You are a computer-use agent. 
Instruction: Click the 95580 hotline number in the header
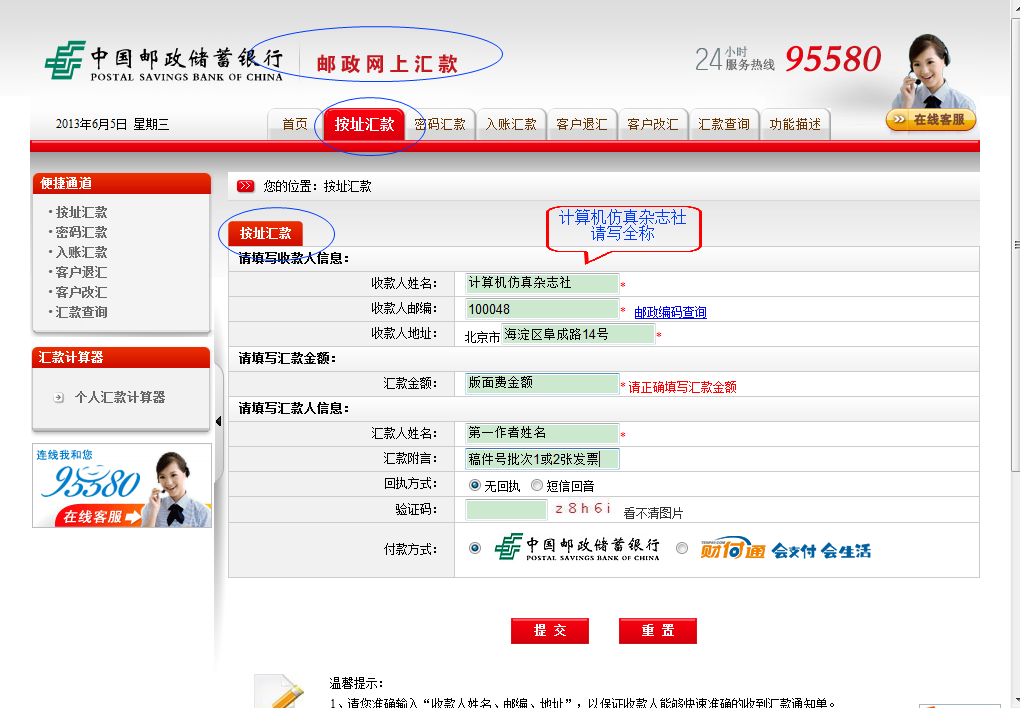pyautogui.click(x=833, y=59)
